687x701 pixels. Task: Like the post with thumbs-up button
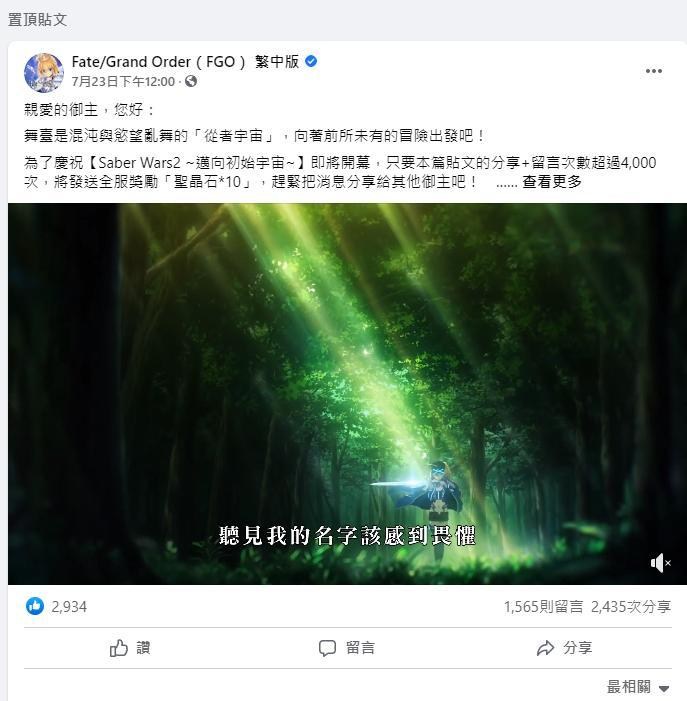tap(131, 648)
